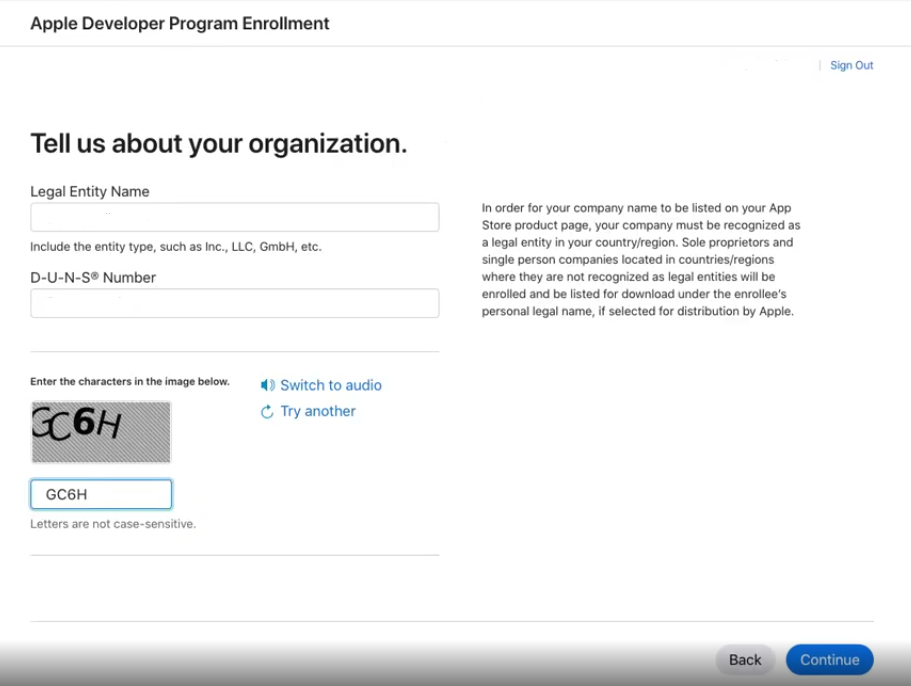Click the Apple Developer Program Enrollment title
This screenshot has height=686, width=911.
coord(180,23)
